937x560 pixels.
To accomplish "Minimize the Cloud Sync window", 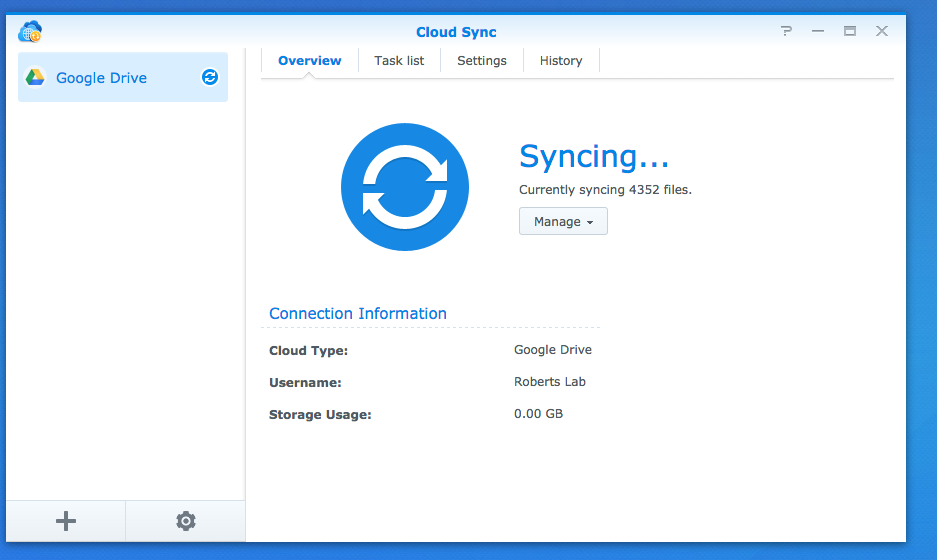I will 818,31.
